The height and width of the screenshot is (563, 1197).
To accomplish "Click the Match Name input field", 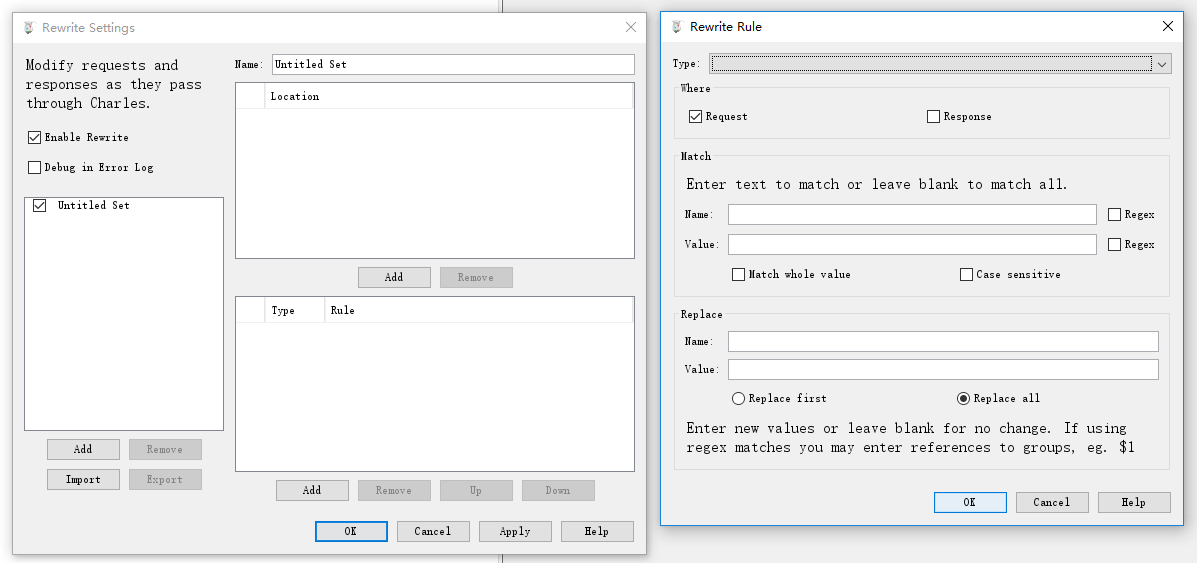I will pyautogui.click(x=911, y=215).
